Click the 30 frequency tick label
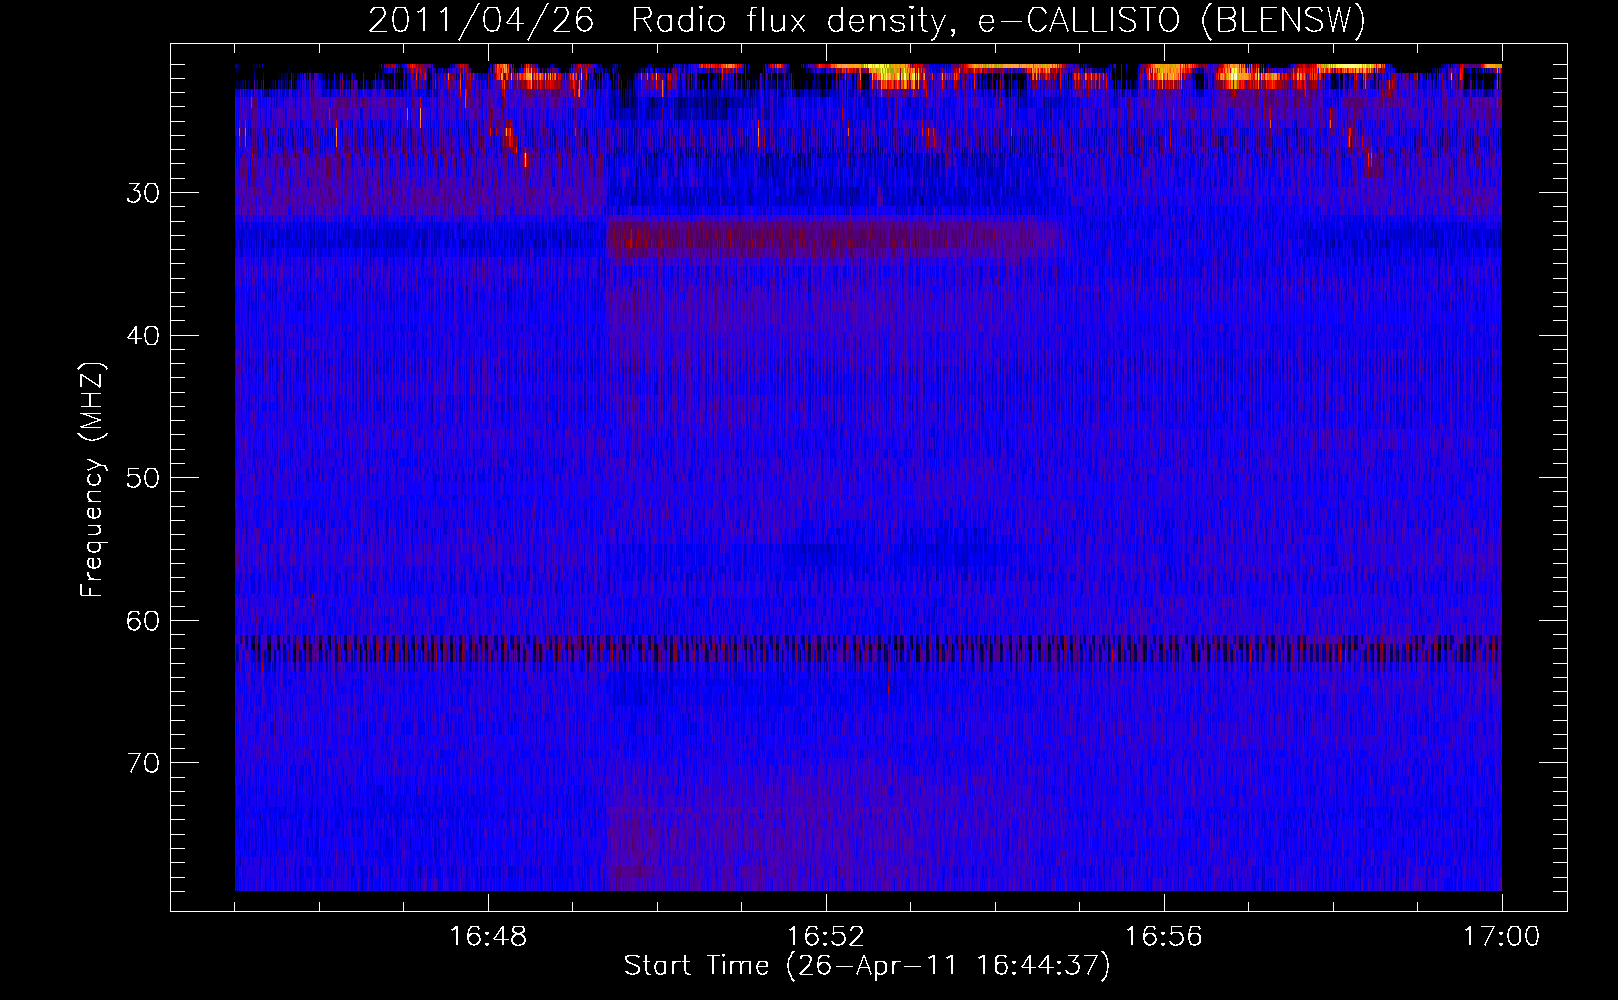The image size is (1618, 1000). 143,193
